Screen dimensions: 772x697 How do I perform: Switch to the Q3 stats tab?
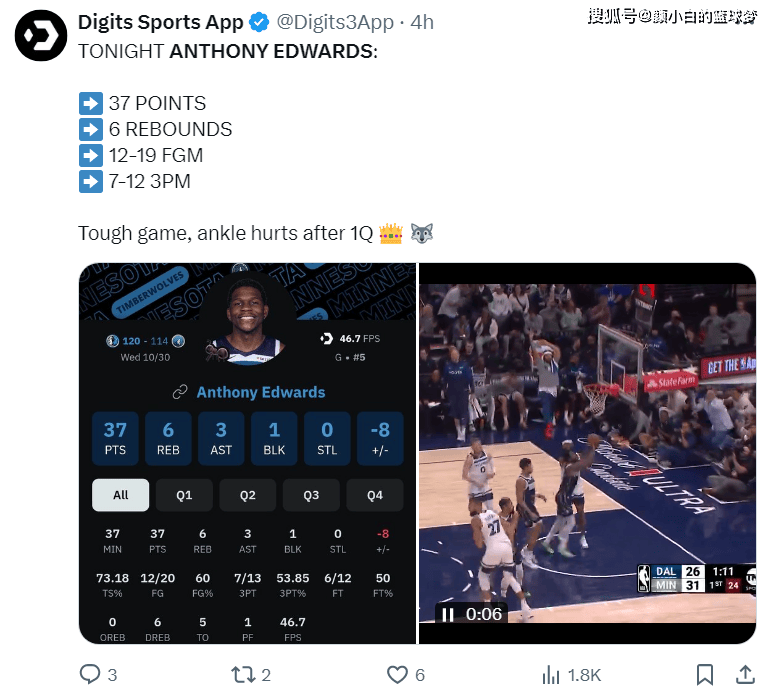pyautogui.click(x=311, y=495)
